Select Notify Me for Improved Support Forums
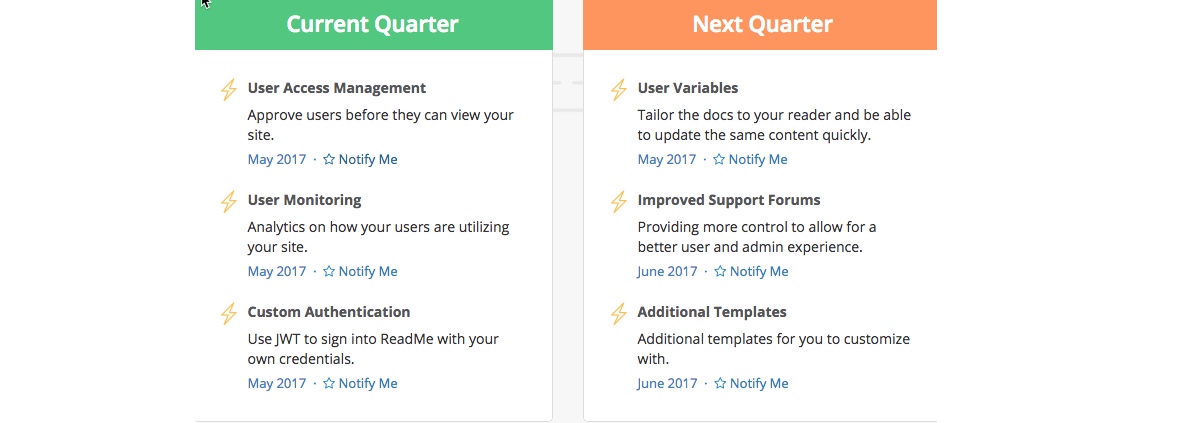 tap(751, 271)
